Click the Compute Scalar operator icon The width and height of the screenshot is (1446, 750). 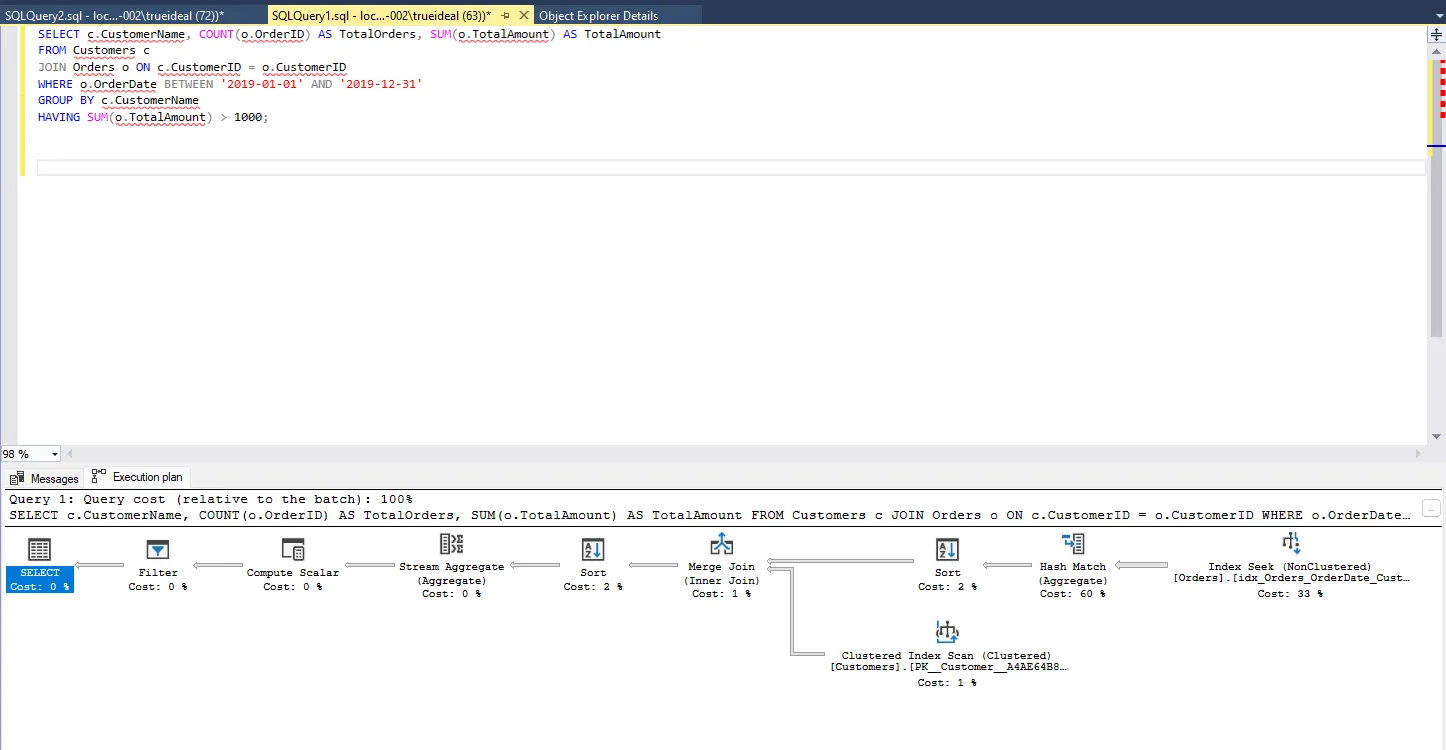293,549
